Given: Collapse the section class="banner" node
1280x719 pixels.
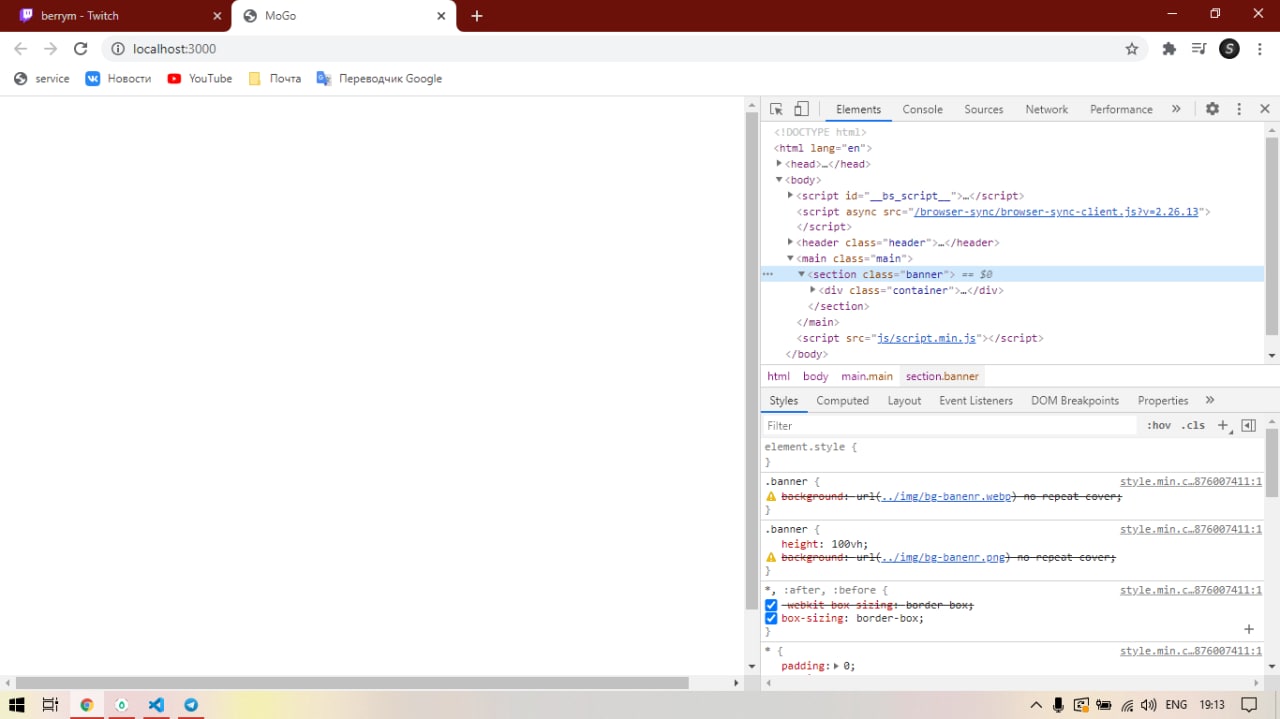Looking at the screenshot, I should pyautogui.click(x=801, y=274).
